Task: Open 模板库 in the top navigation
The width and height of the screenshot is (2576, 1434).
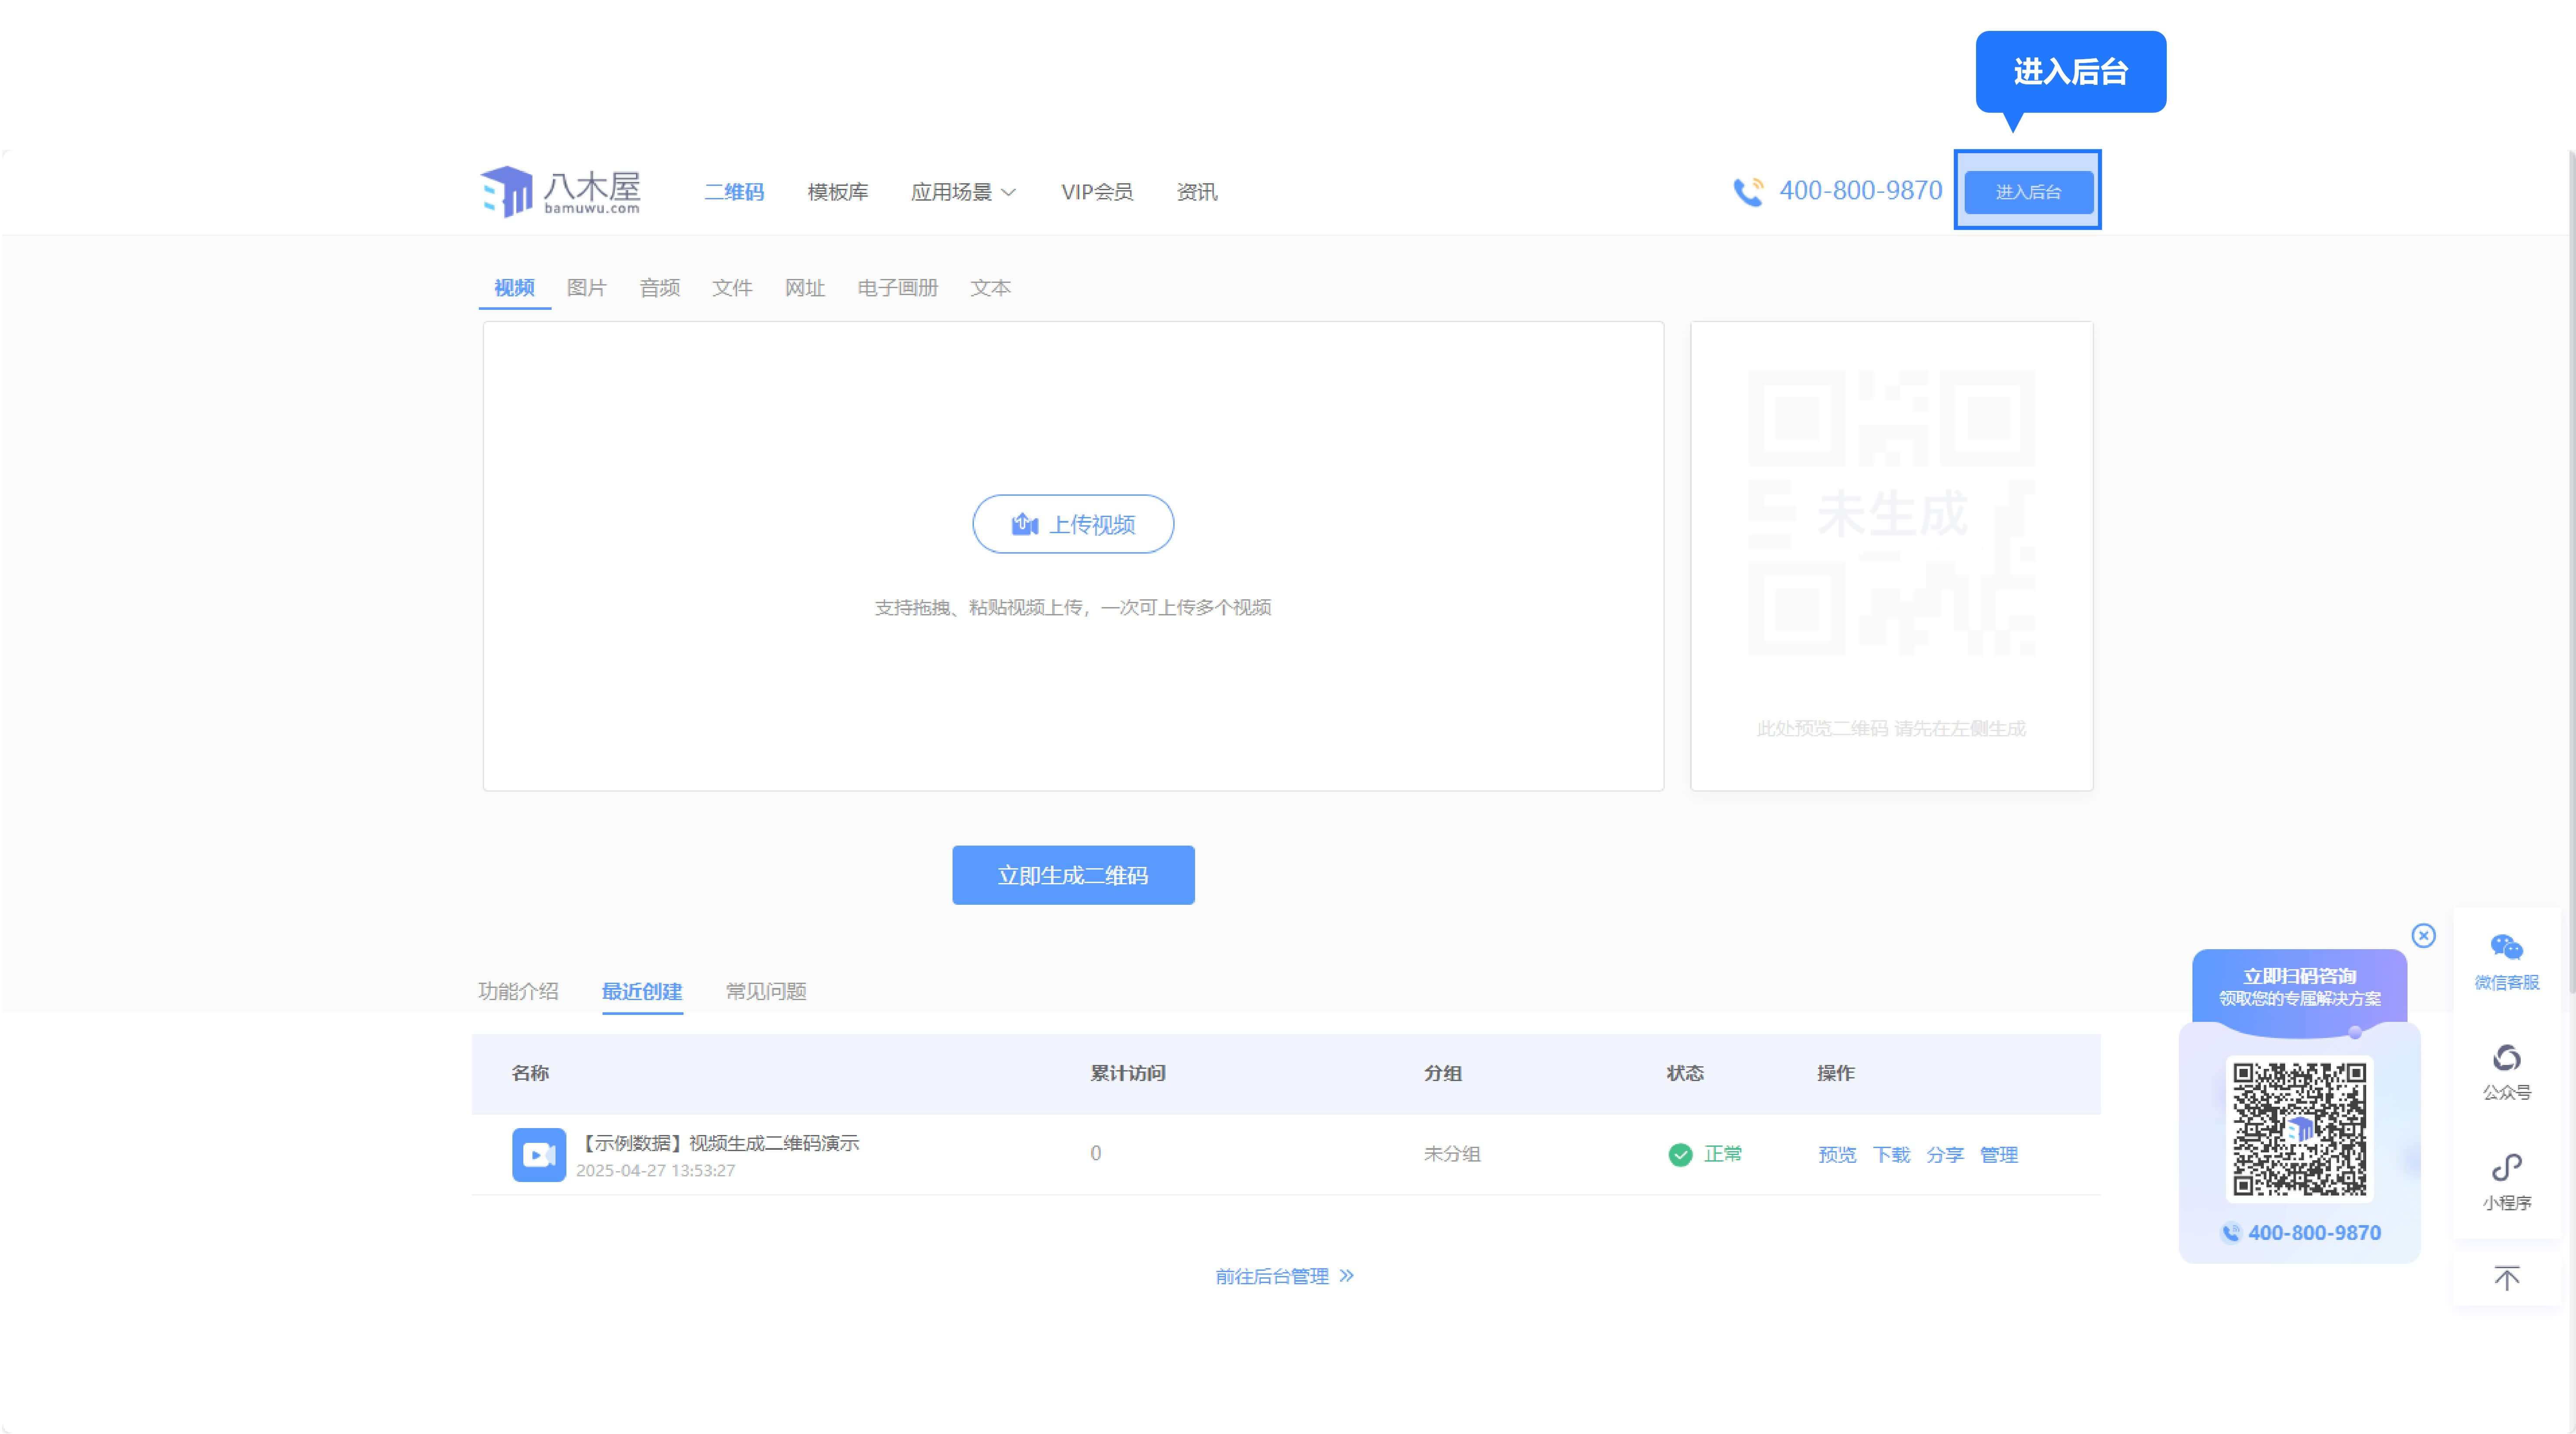Action: coord(837,192)
